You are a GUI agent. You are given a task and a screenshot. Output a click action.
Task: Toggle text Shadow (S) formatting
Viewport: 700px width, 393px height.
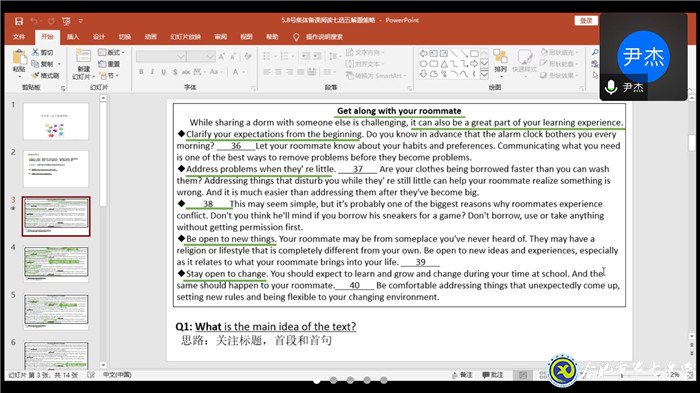(x=175, y=72)
